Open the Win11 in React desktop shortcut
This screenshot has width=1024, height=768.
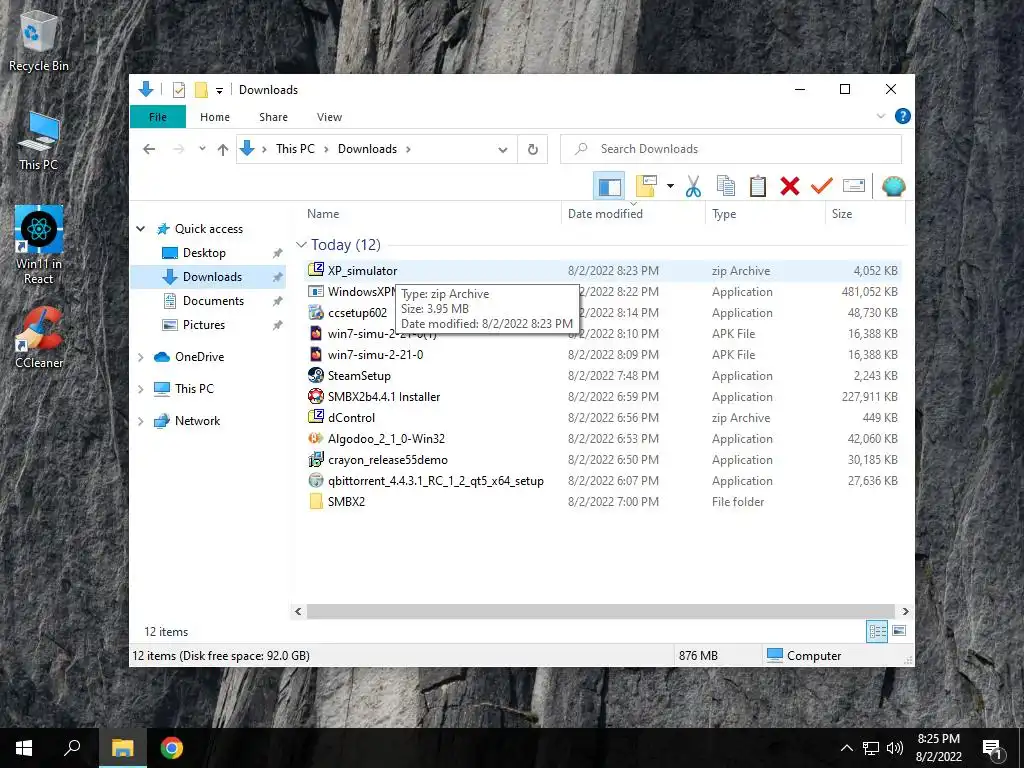39,246
